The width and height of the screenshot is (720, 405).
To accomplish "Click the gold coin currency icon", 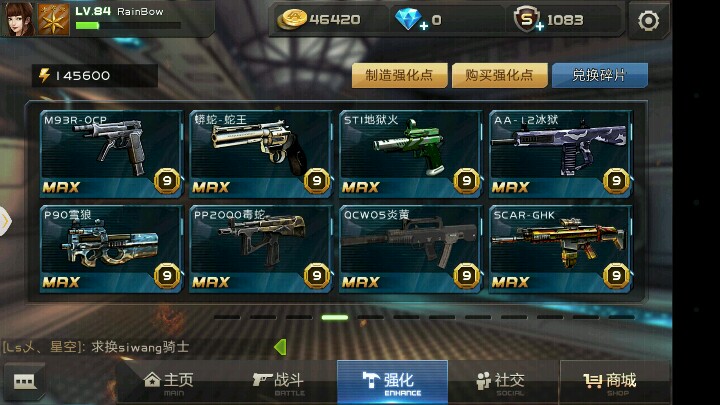I will point(292,19).
